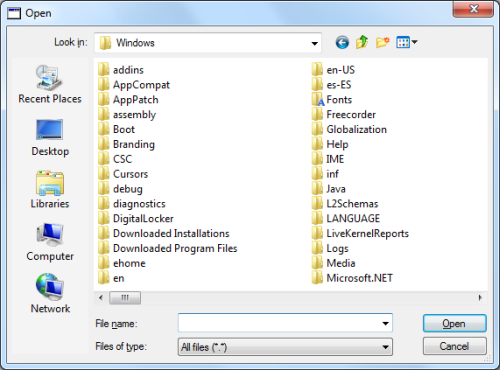500x370 pixels.
Task: Open Network in sidebar
Action: coord(50,294)
